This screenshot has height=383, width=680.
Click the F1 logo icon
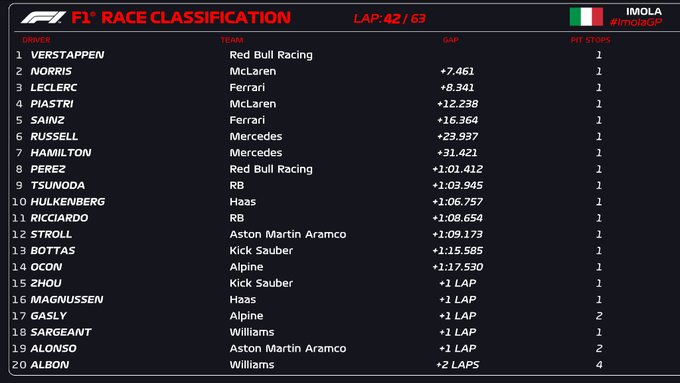43,18
